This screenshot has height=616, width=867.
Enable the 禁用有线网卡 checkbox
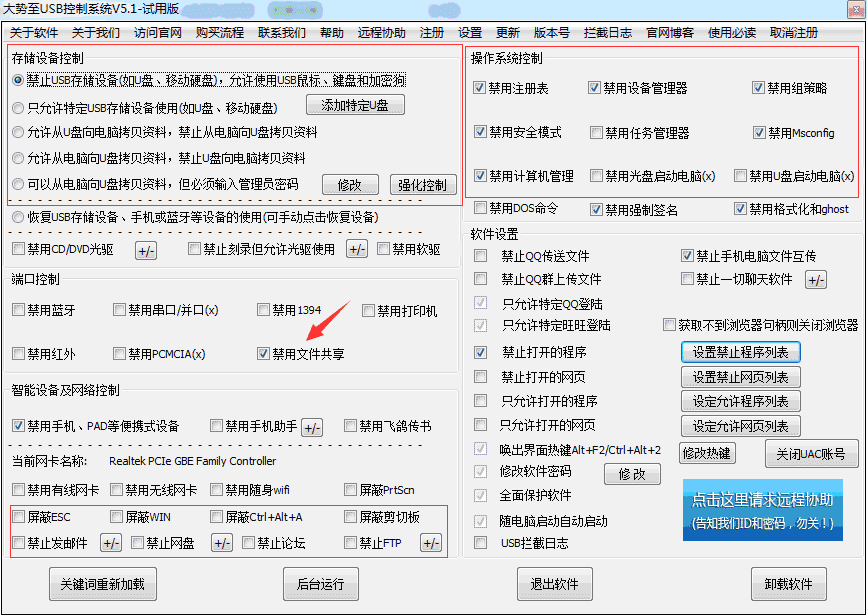(x=18, y=489)
